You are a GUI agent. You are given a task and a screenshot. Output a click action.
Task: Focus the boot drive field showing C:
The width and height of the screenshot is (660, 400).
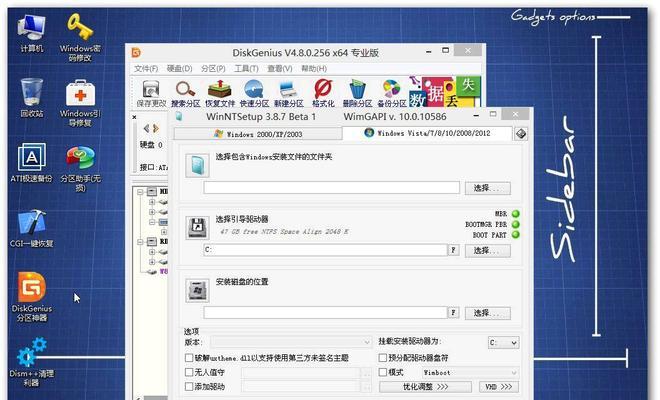point(325,250)
